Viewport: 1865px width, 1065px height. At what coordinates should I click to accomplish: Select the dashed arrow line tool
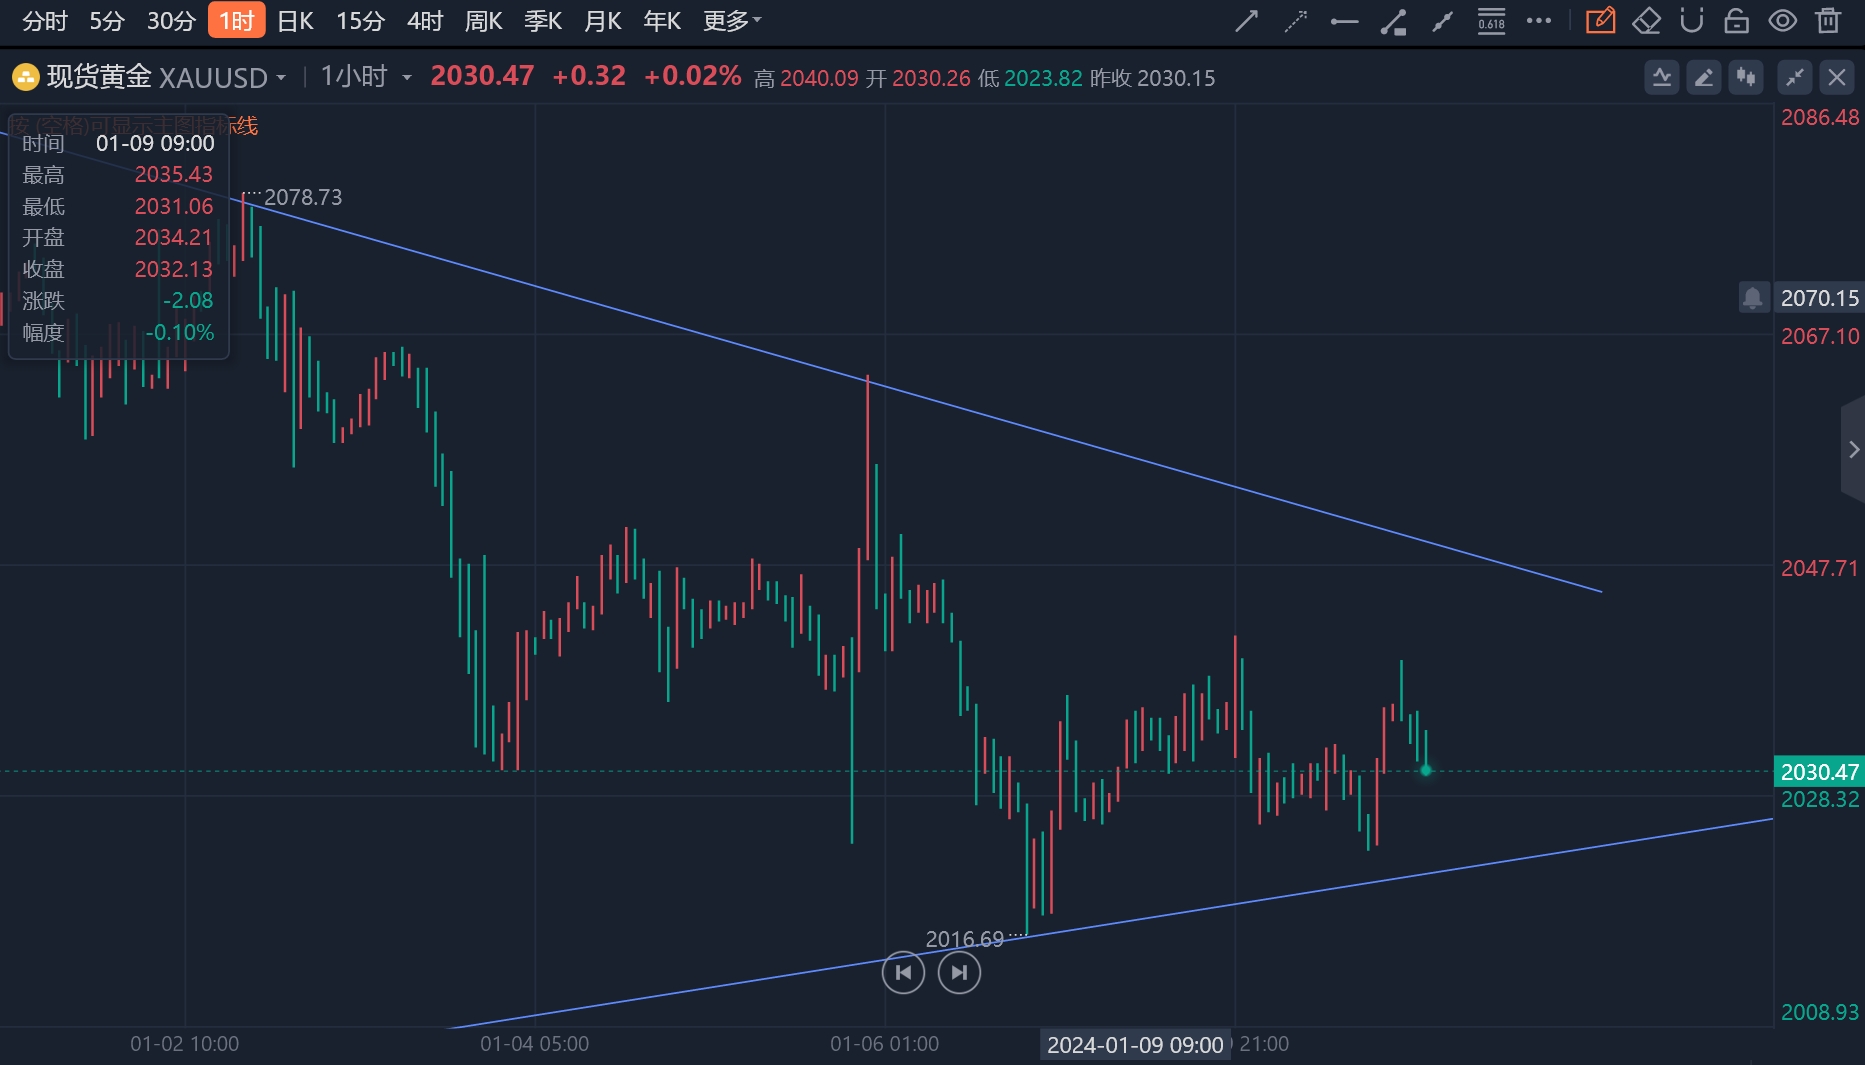(x=1296, y=21)
